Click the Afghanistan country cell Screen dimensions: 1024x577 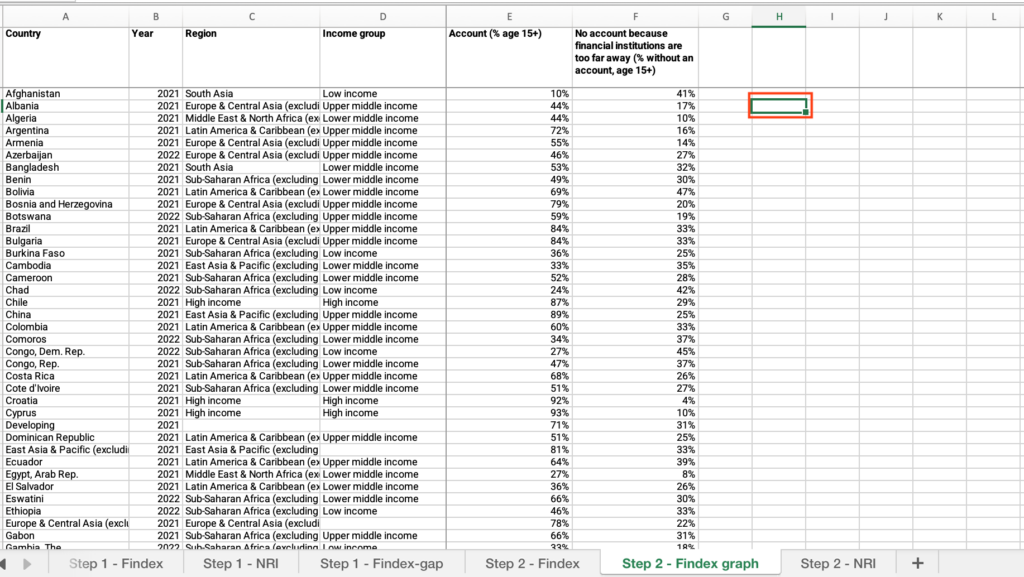tap(65, 94)
